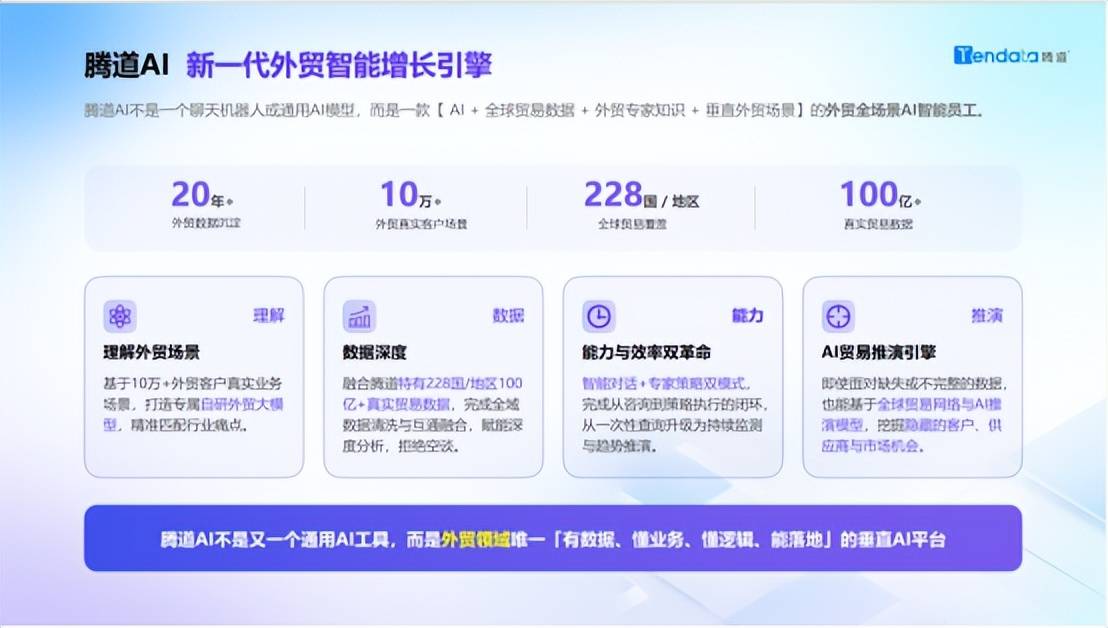Viewport: 1108px width, 628px height.
Task: Click the 10万+ statistic
Action: 411,195
